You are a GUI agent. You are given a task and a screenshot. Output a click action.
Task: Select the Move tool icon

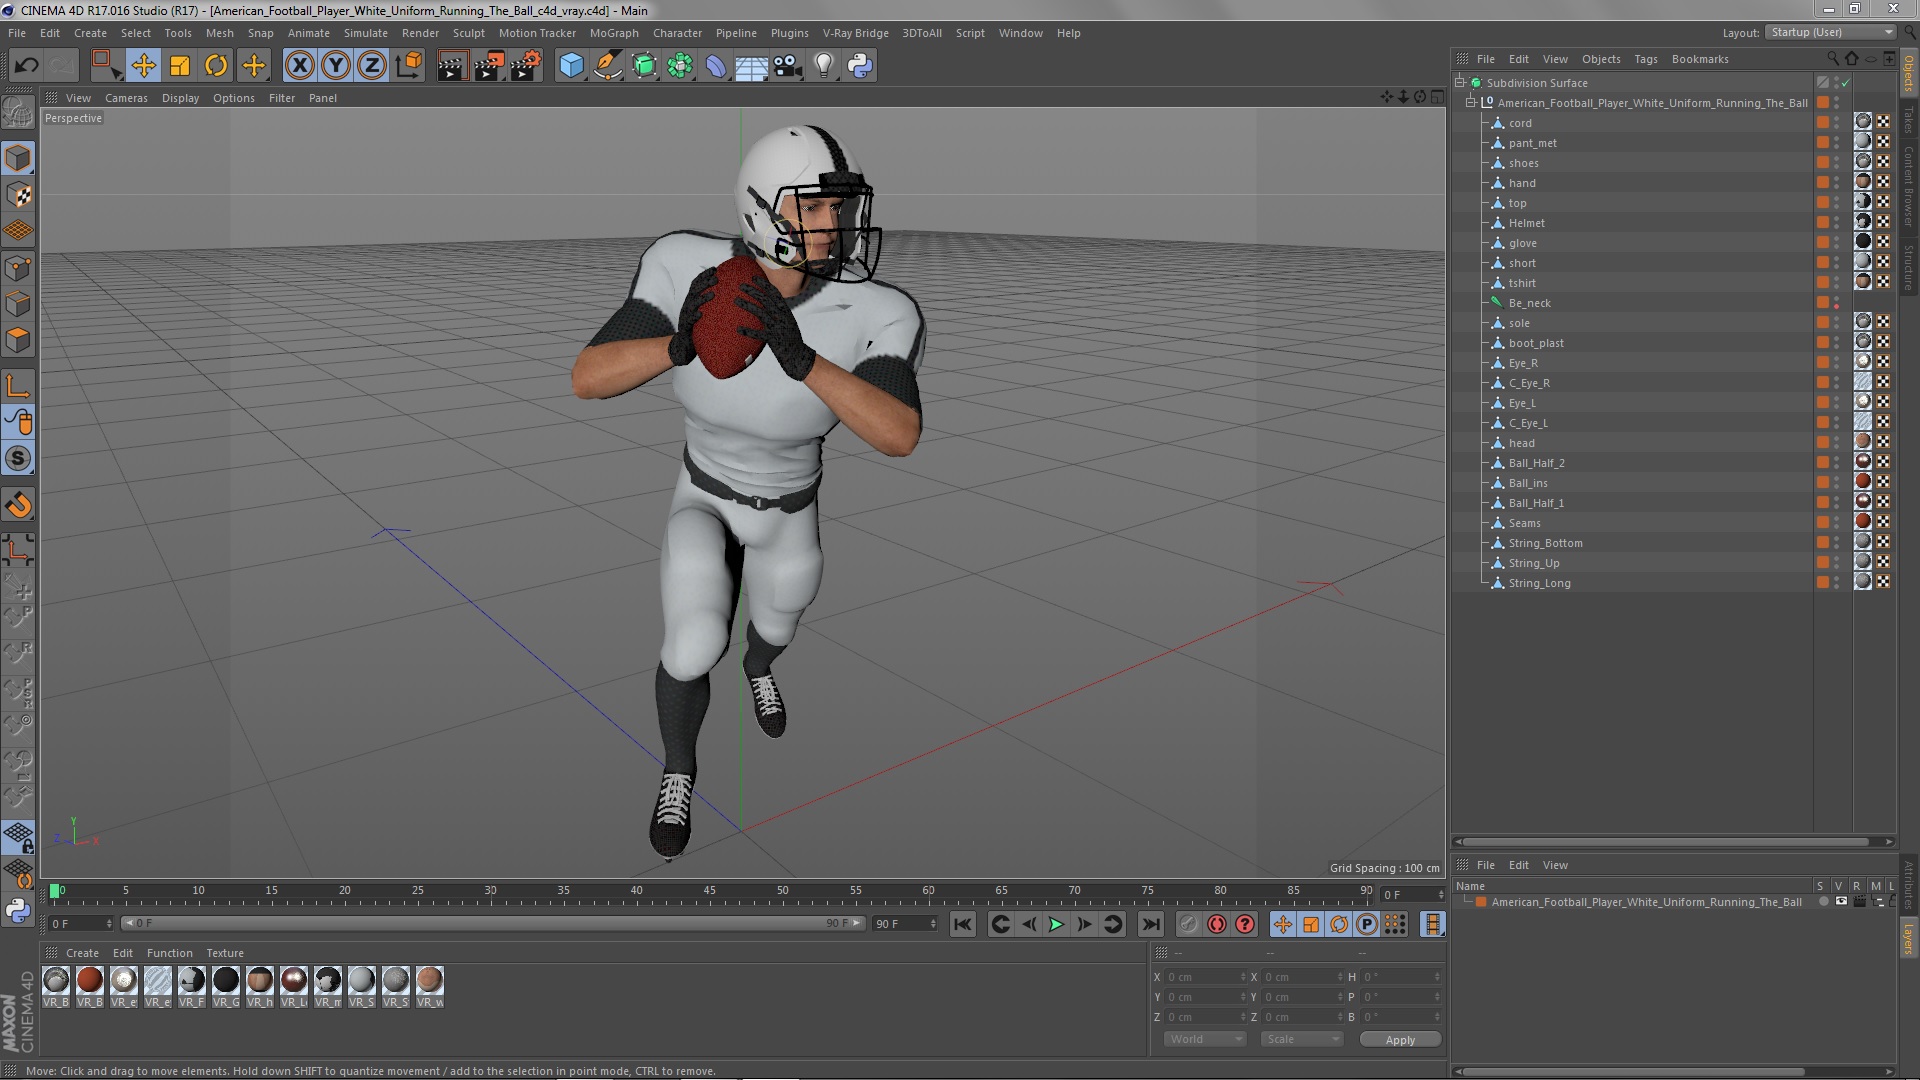tap(143, 66)
